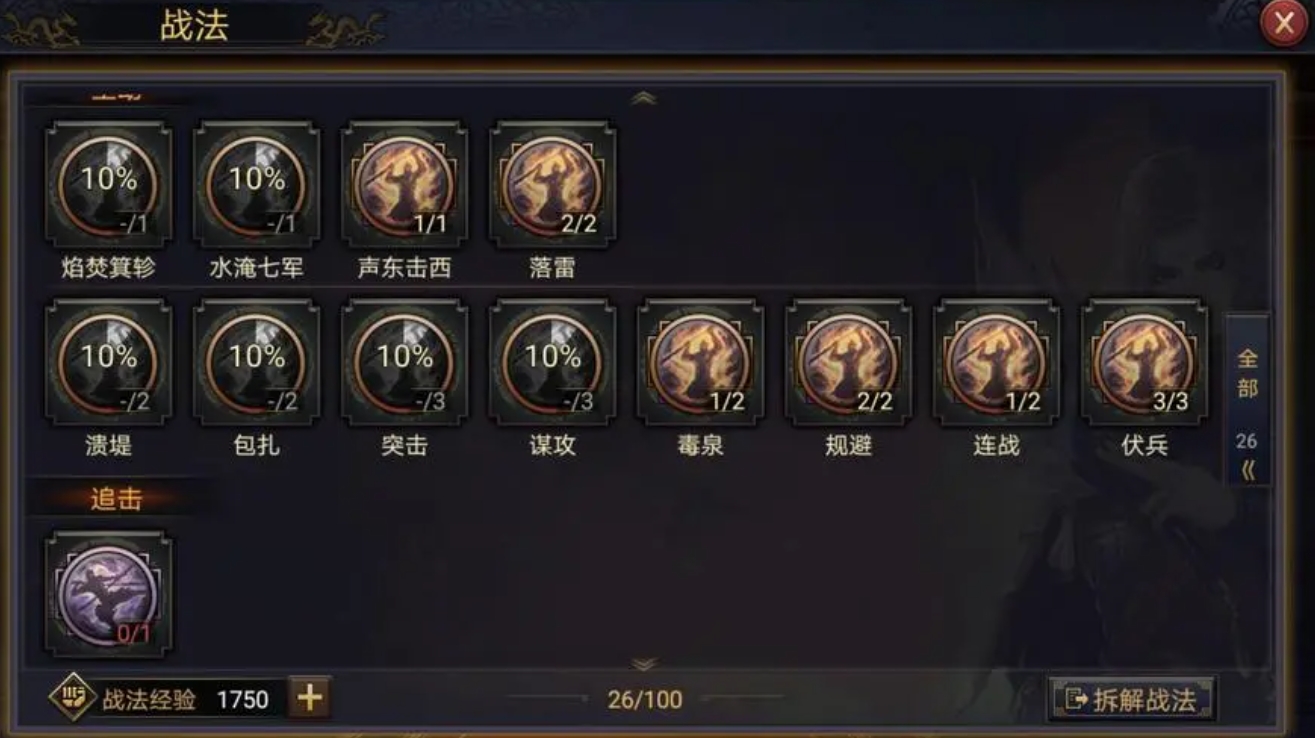1315x738 pixels.
Task: Click the upward chevron above the list
Action: pos(644,98)
